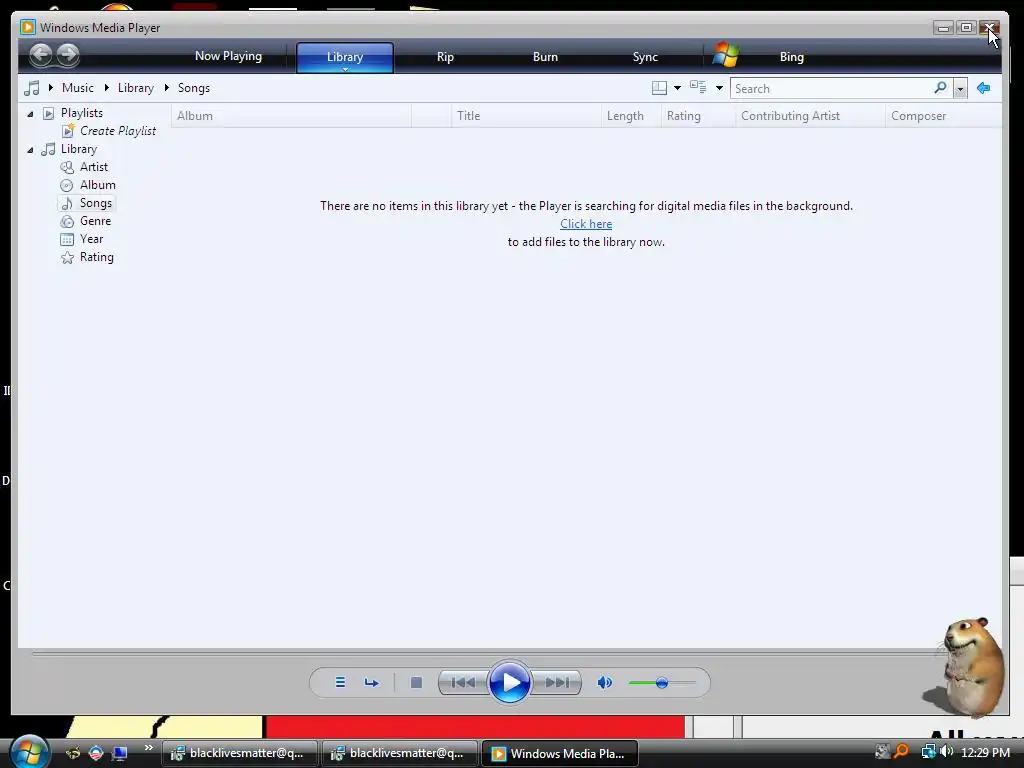Open the Genre view in sidebar
Screen dimensions: 1024x768
95,221
